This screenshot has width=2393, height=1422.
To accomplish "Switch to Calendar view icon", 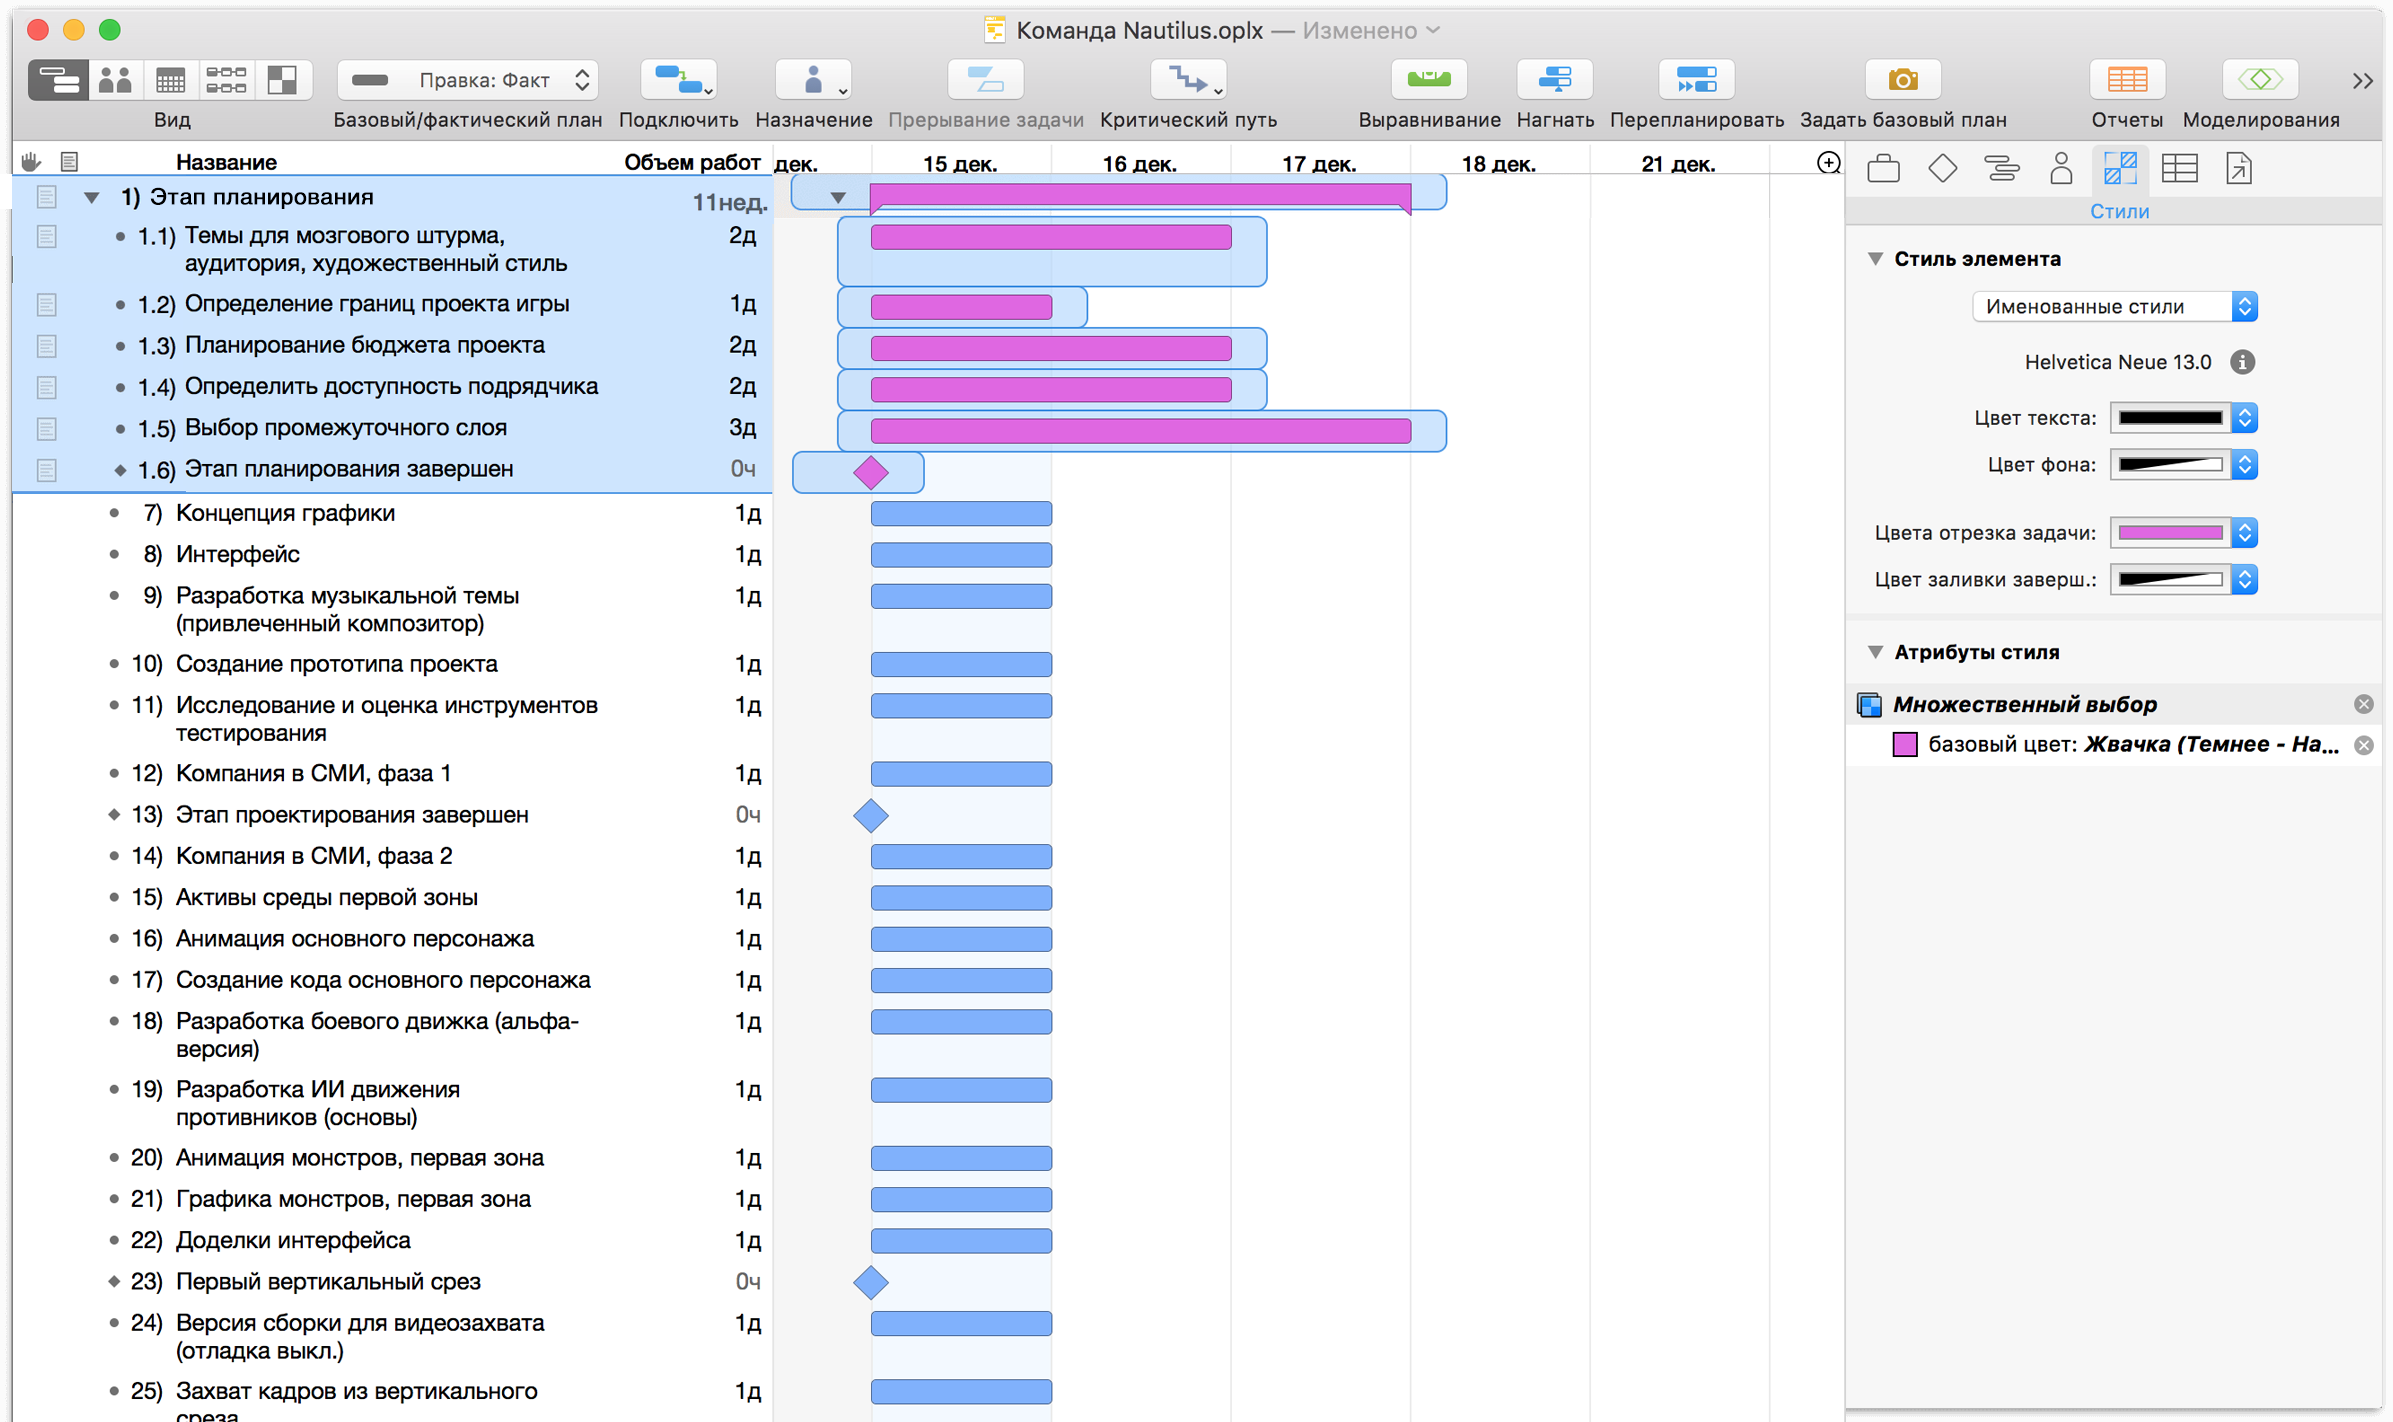I will 171,80.
